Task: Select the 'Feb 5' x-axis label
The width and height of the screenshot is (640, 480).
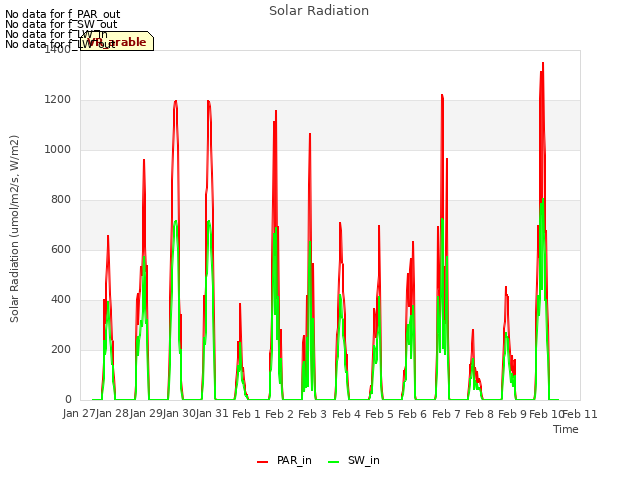Action: [x=379, y=414]
